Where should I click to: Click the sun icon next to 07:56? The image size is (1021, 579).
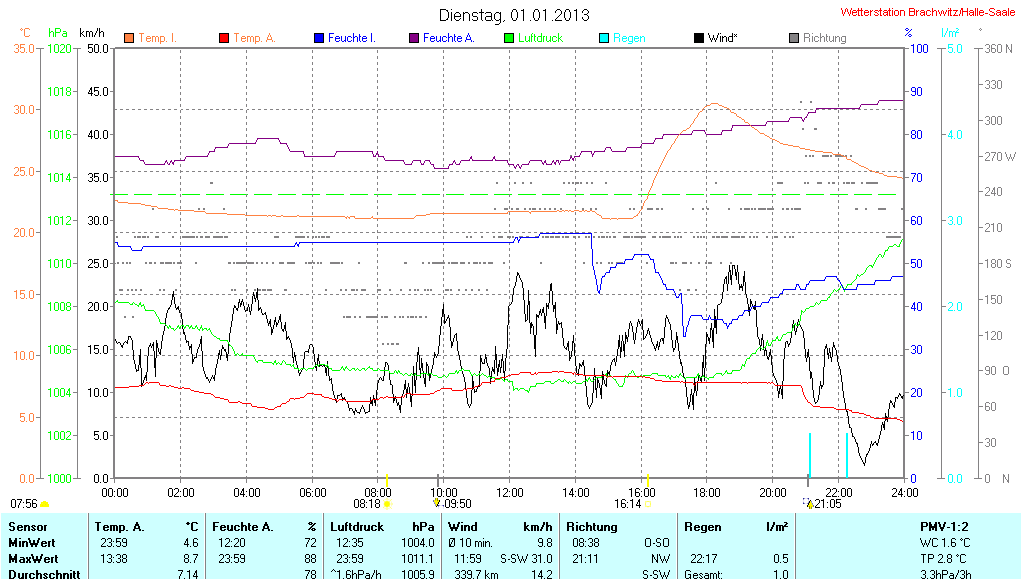(x=45, y=504)
